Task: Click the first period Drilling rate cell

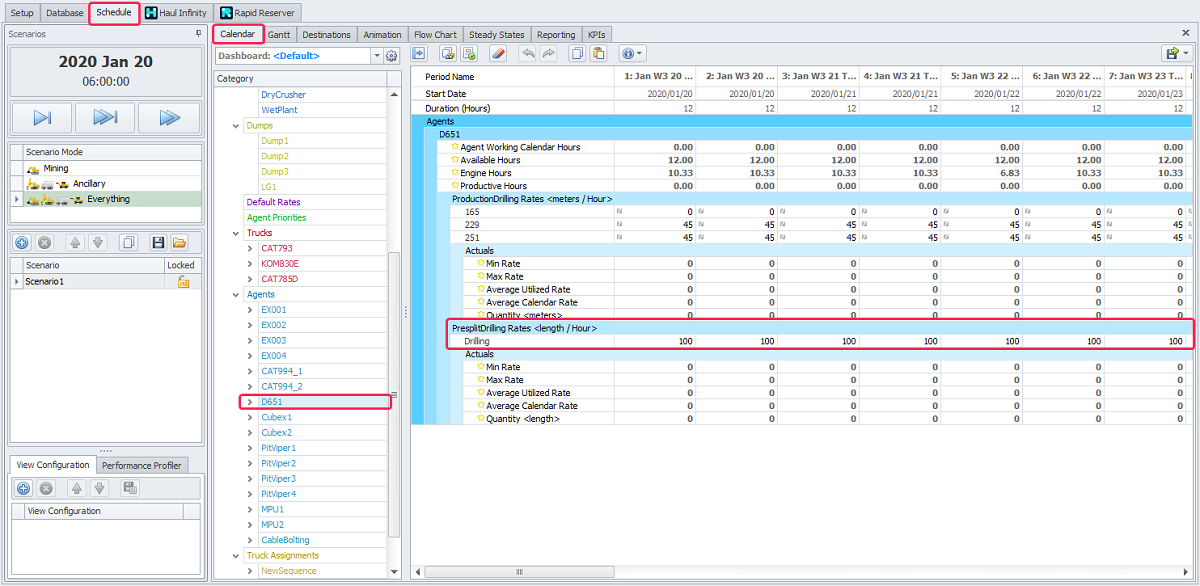Action: tap(654, 341)
